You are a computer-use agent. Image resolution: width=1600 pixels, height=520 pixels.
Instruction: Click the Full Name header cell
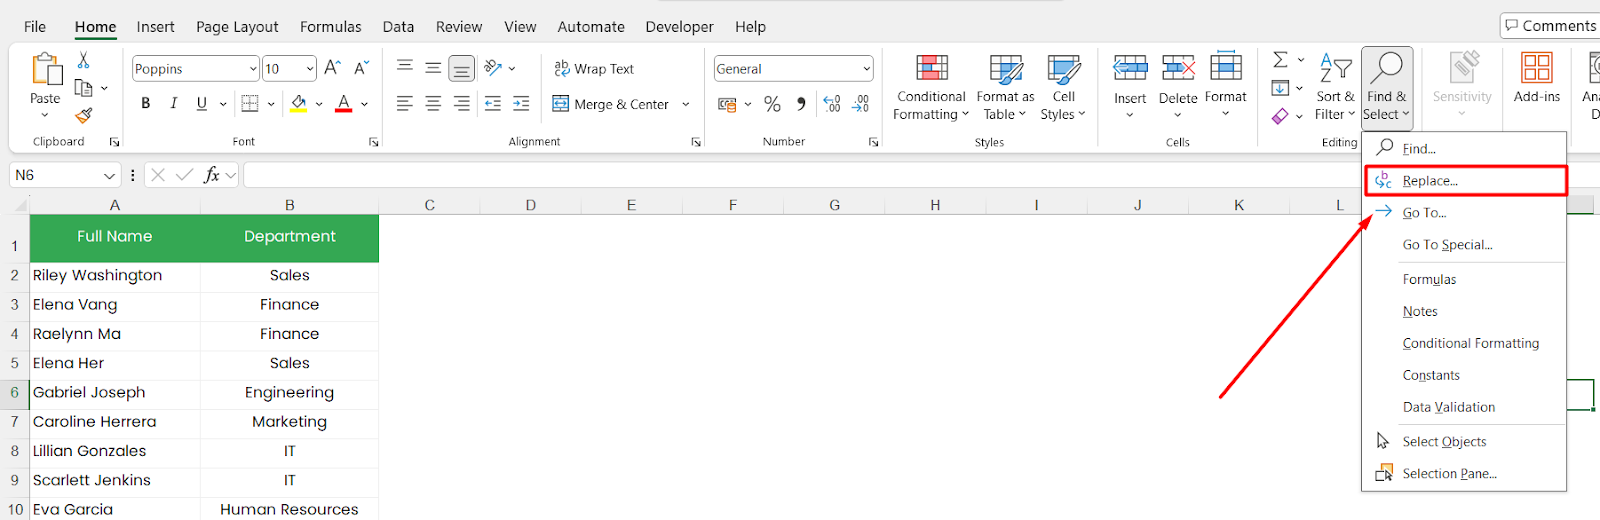pos(115,237)
